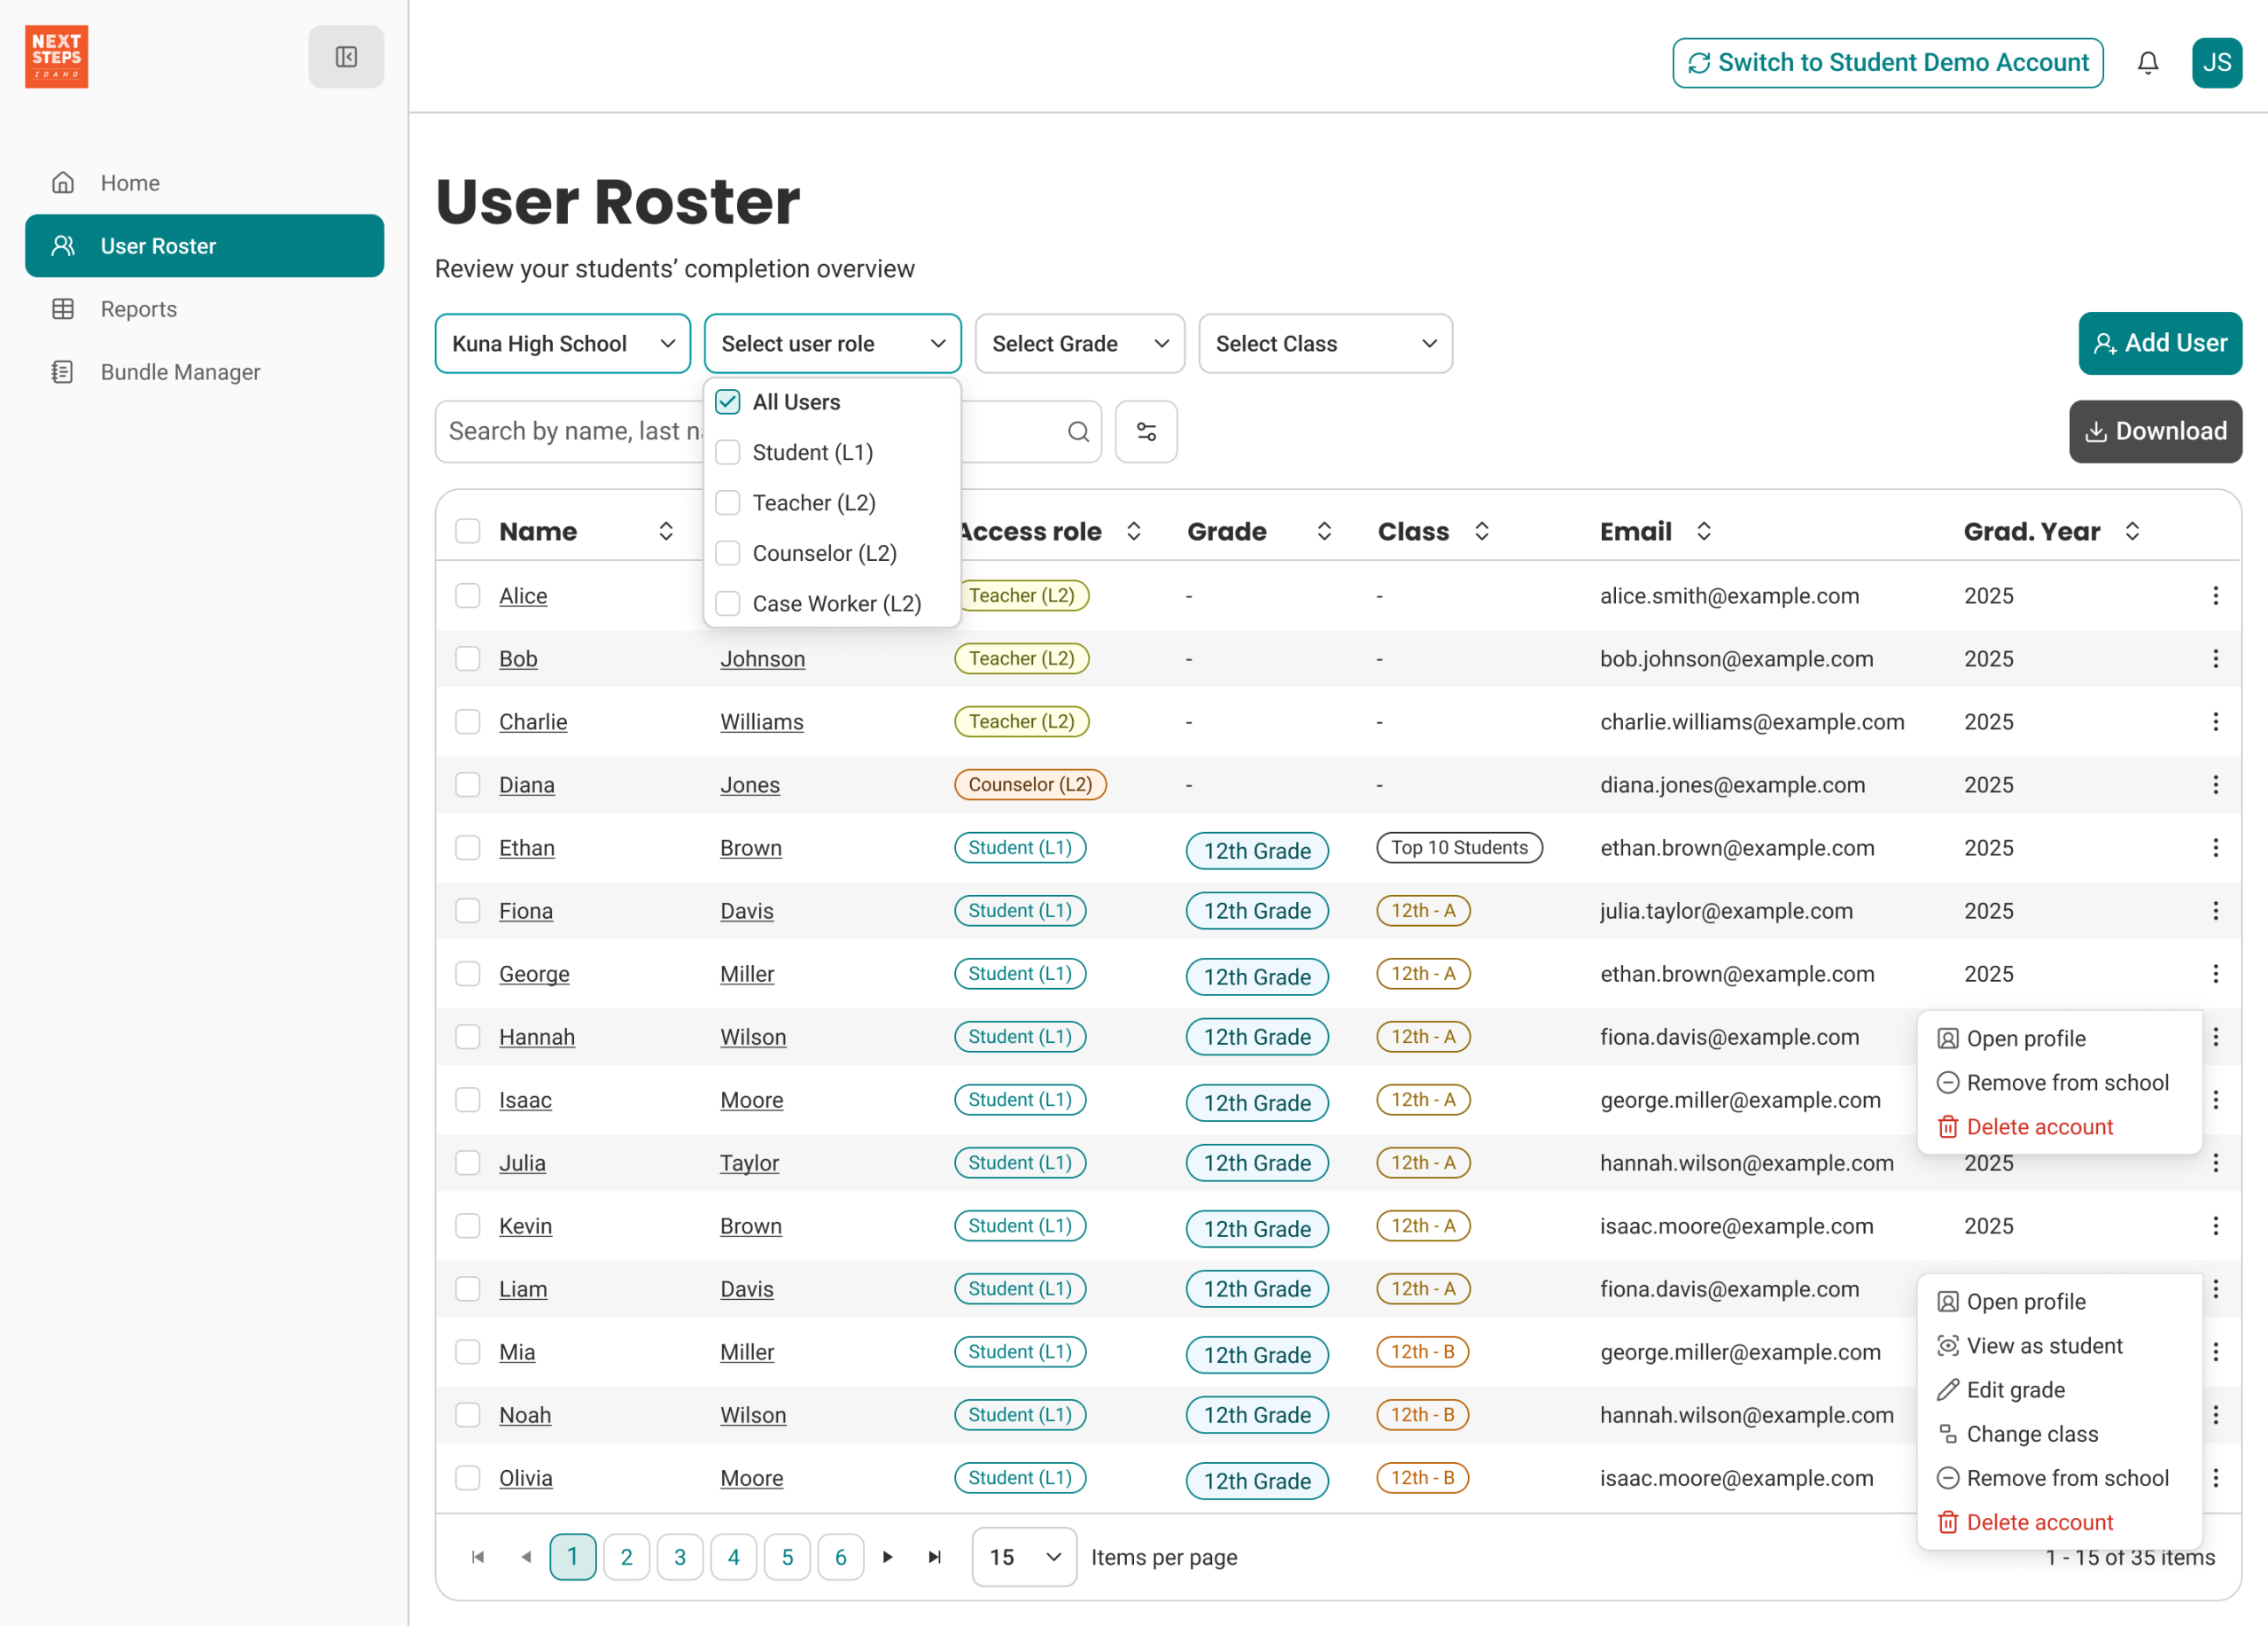Sort by Email column arrows

(1704, 532)
